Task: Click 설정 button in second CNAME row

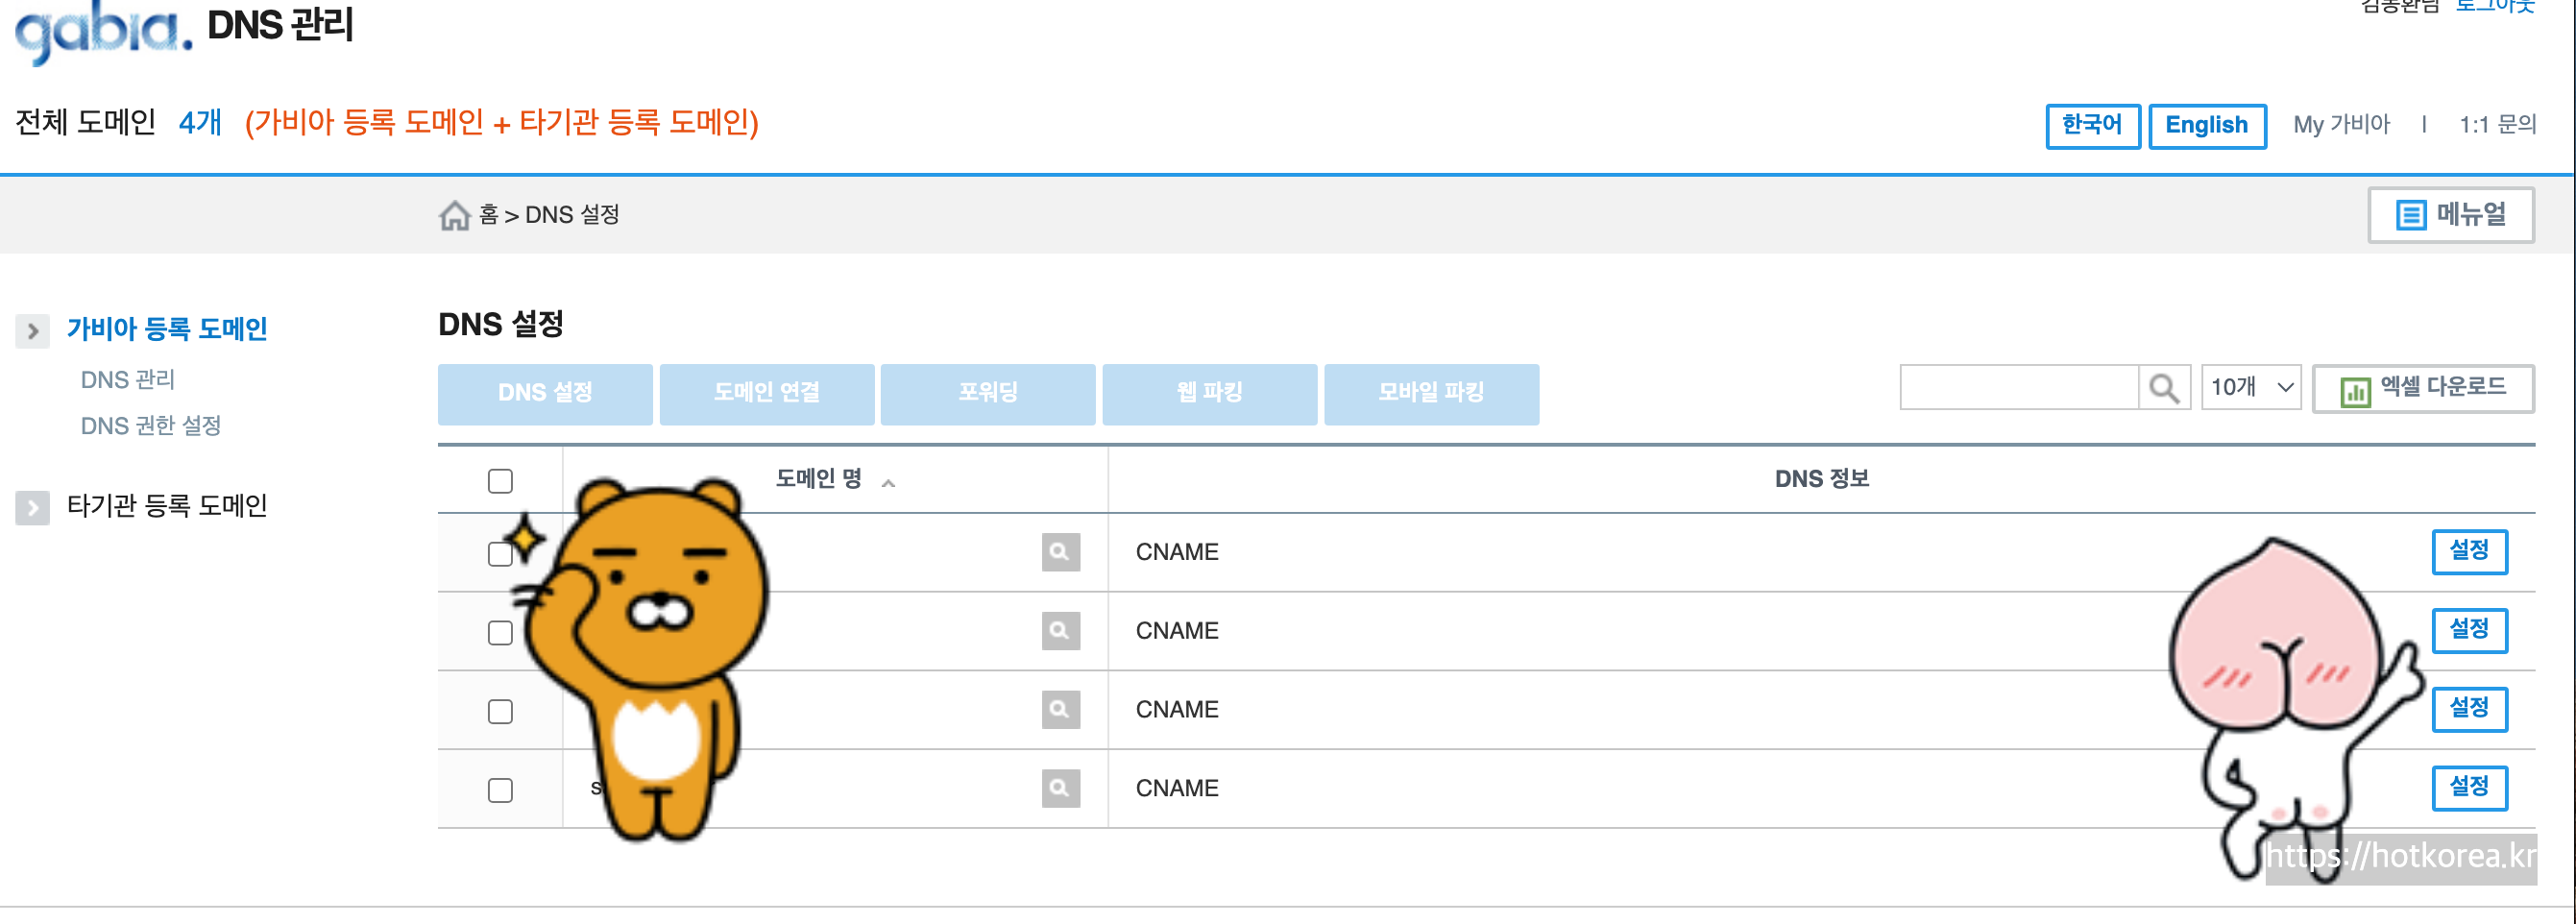Action: [x=2470, y=631]
